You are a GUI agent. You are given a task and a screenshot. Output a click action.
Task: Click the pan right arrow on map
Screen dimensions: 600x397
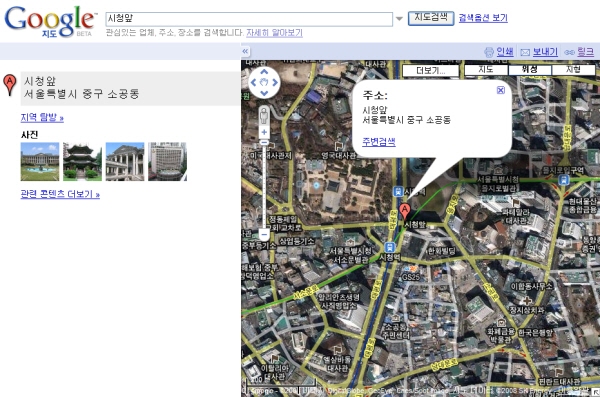tap(275, 82)
